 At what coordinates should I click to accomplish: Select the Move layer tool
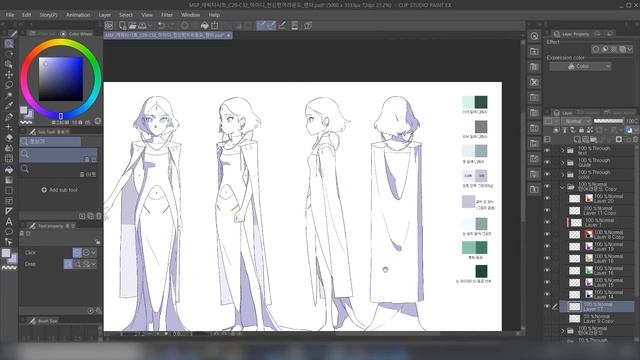9,75
